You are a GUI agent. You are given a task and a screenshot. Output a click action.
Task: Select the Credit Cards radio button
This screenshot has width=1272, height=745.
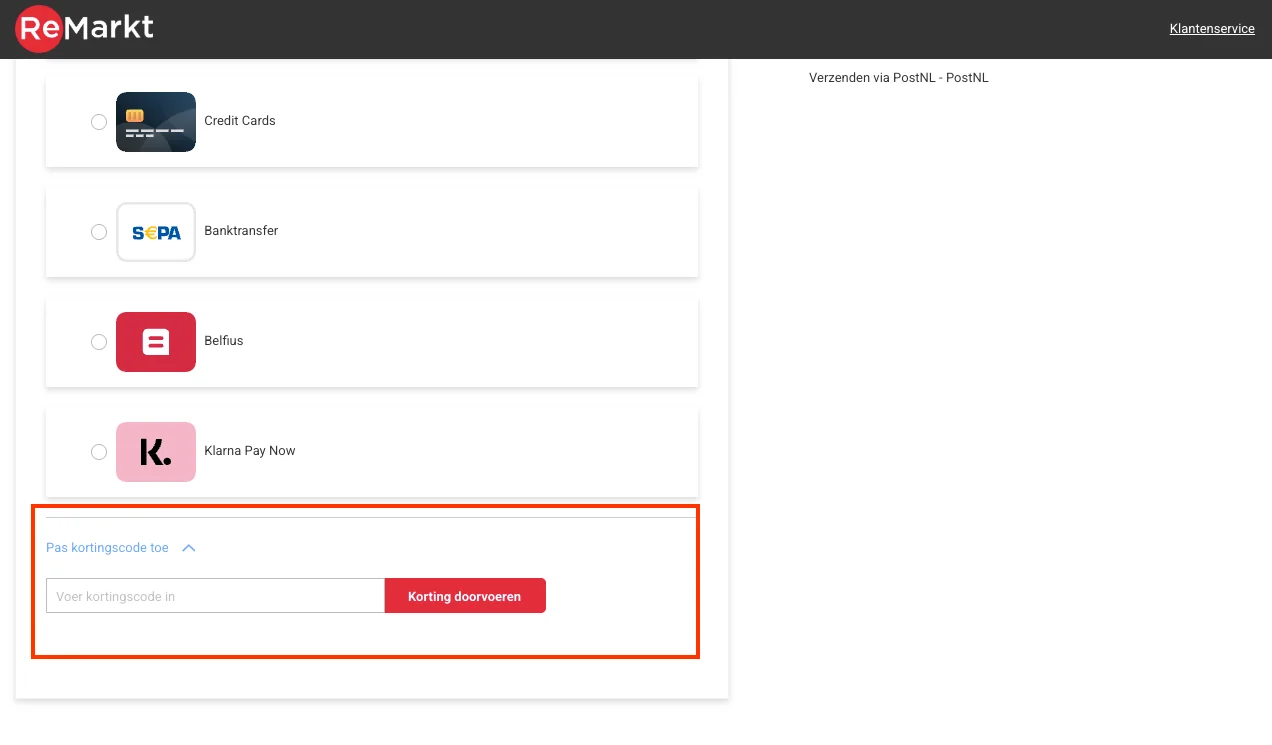coord(99,122)
